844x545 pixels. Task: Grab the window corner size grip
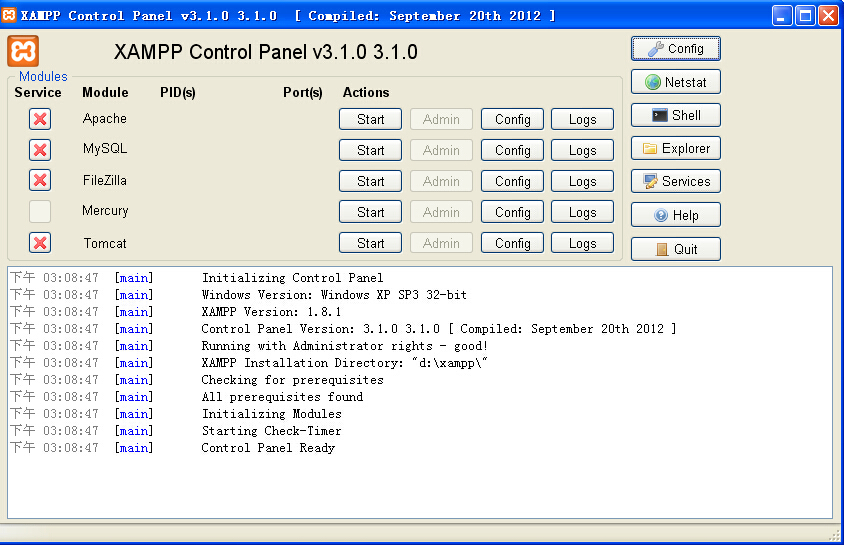pyautogui.click(x=835, y=535)
